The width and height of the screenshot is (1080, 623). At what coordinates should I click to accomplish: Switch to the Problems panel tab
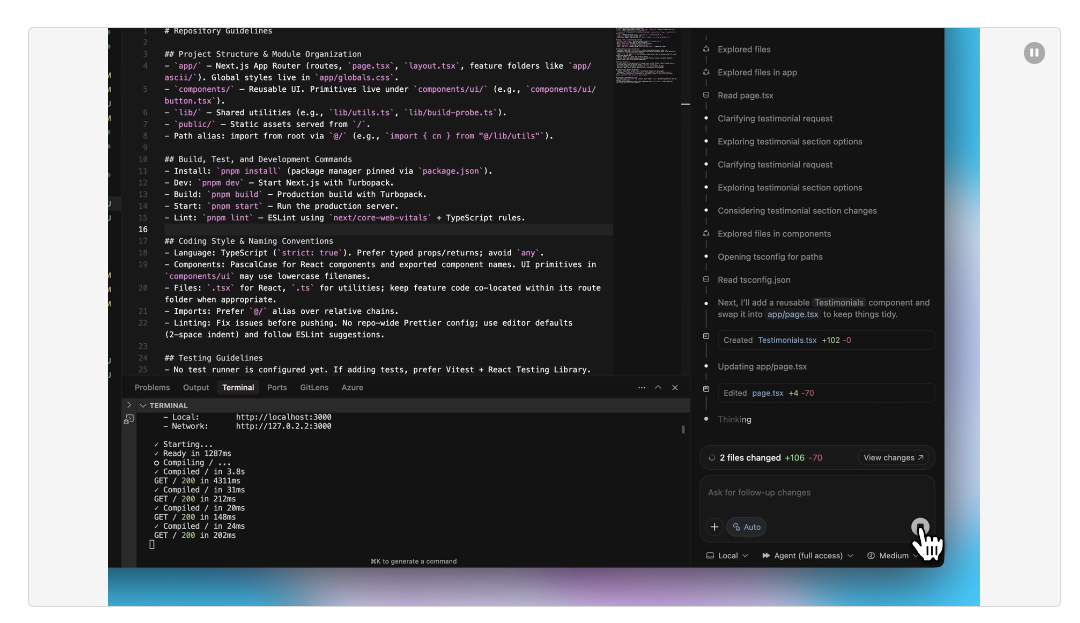(x=152, y=388)
